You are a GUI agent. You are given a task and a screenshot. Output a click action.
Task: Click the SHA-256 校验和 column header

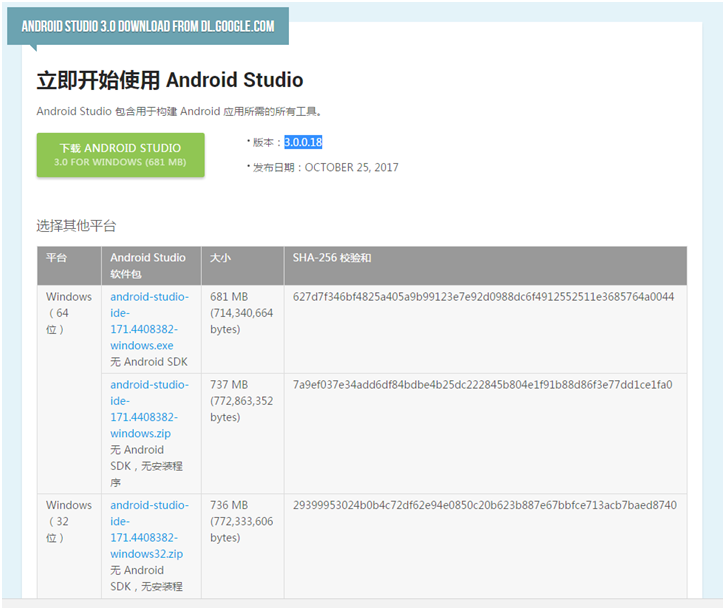tap(332, 258)
